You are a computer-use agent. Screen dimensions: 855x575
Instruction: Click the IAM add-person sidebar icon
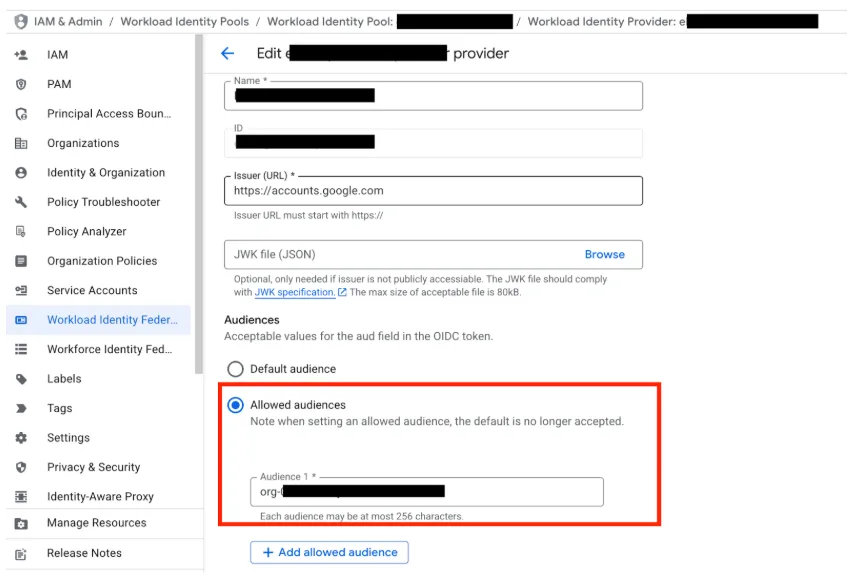click(x=21, y=55)
